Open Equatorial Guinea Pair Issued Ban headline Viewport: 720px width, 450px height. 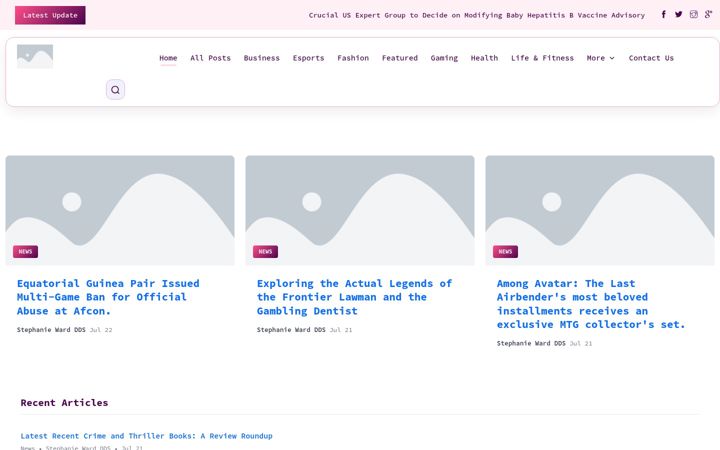coord(108,297)
